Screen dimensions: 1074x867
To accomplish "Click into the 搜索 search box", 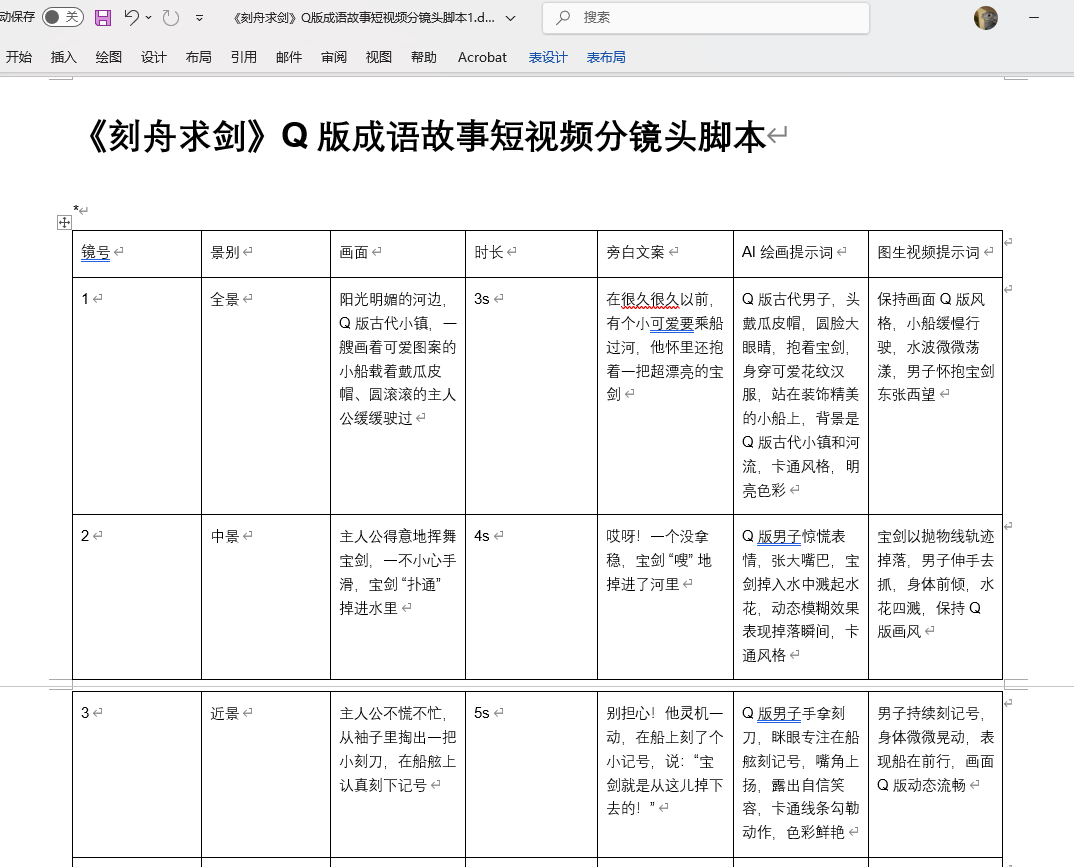I will [706, 18].
